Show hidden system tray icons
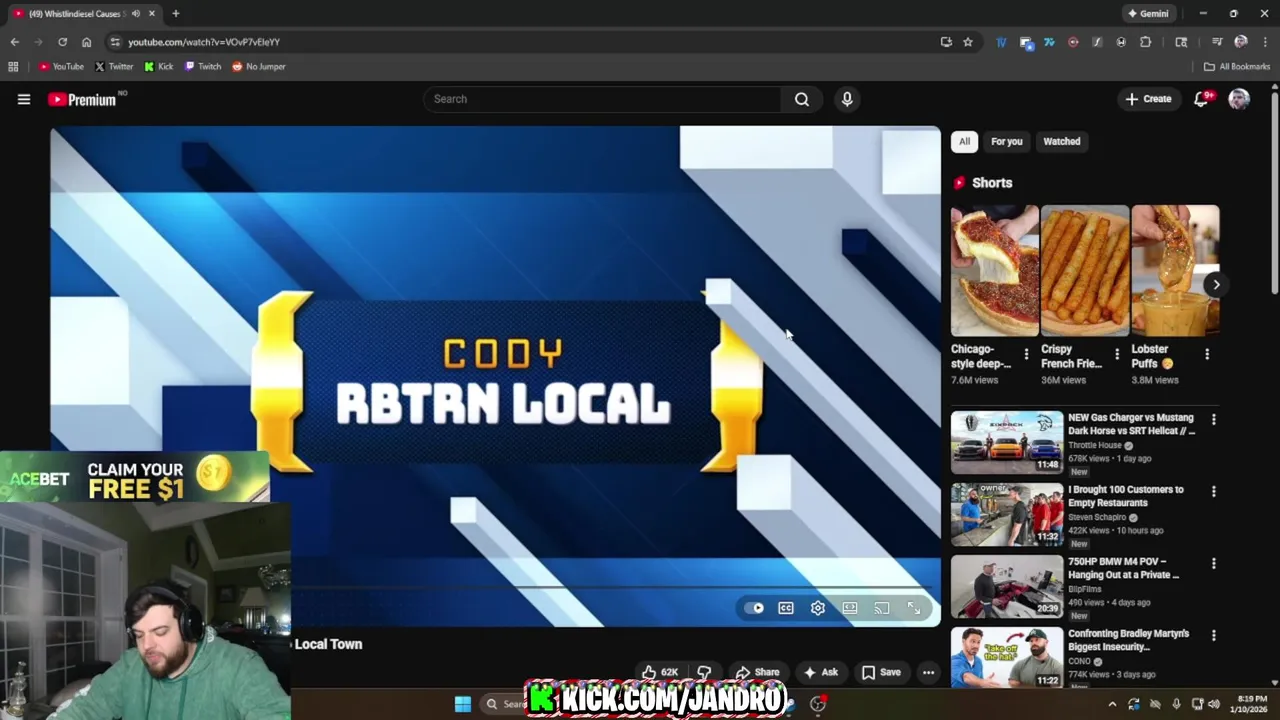 1112,704
